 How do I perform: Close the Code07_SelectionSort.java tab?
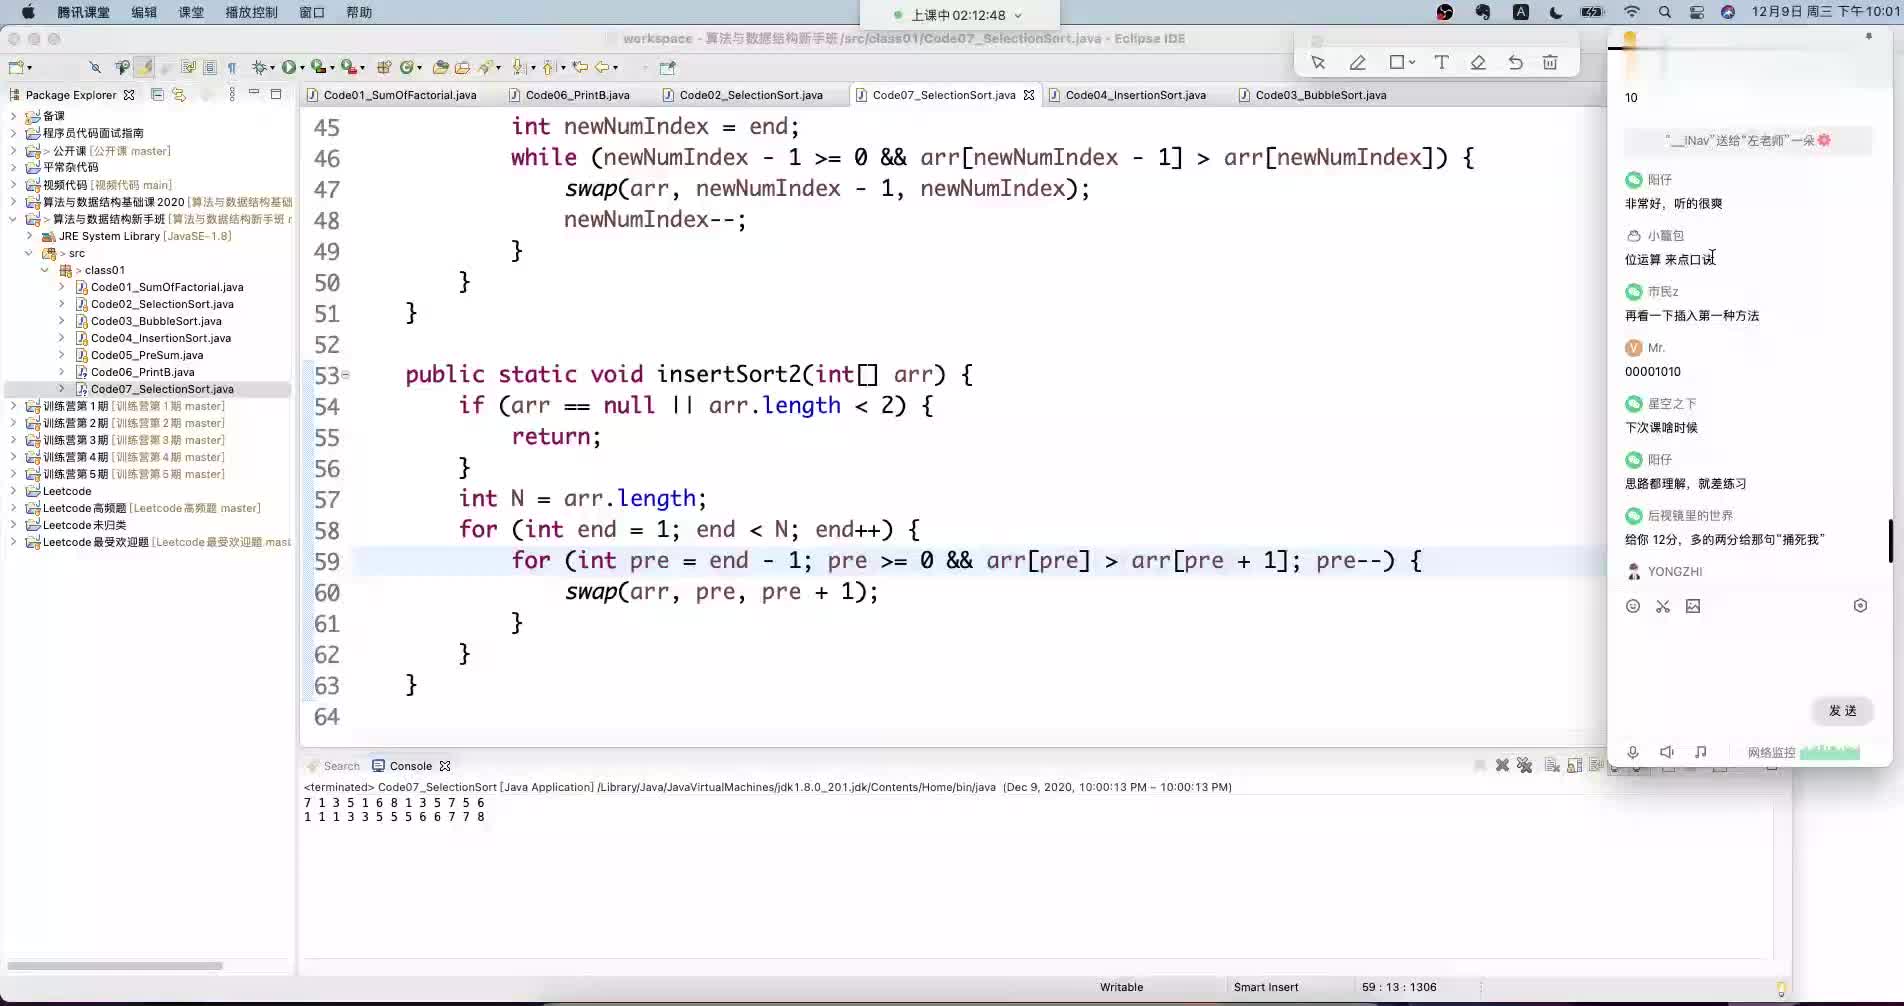pos(1029,95)
